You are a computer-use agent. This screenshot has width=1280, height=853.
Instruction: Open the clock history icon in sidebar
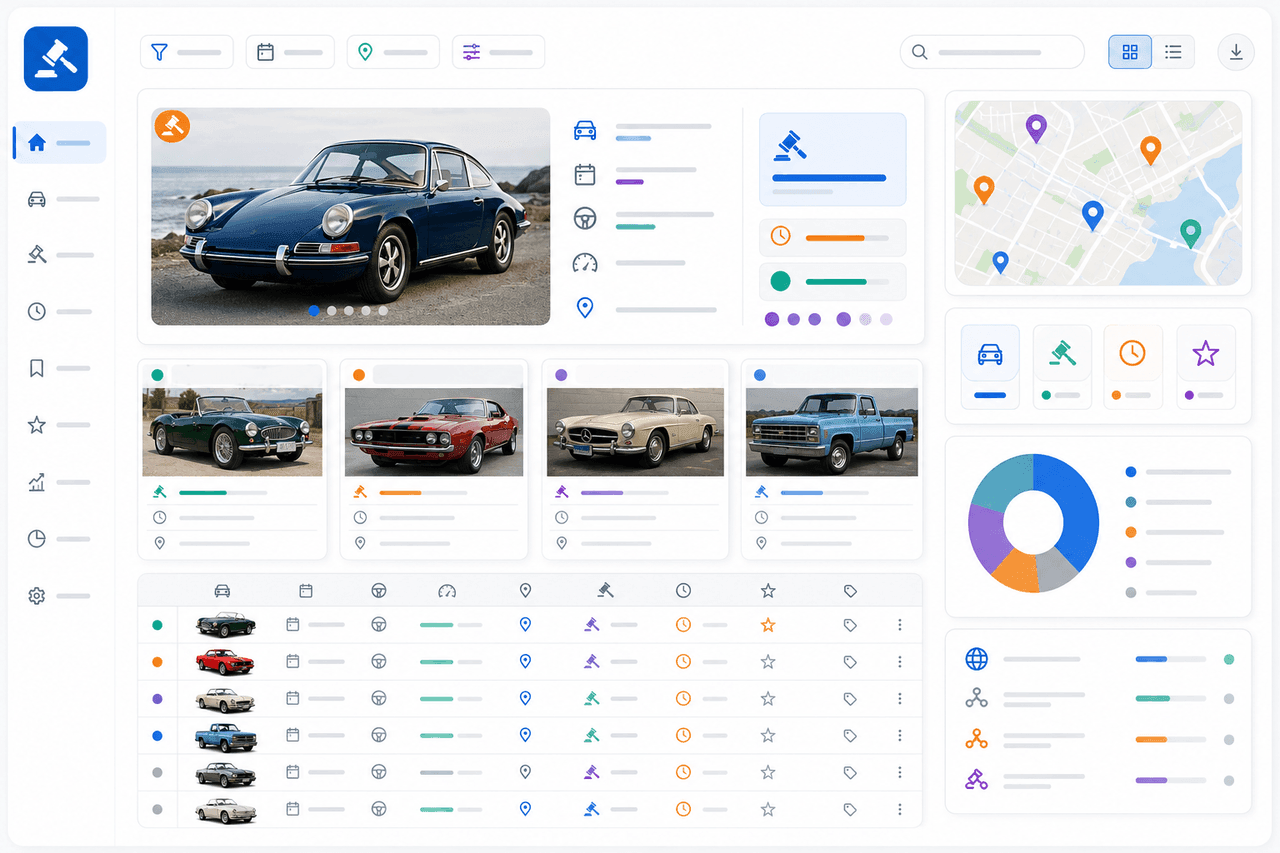coord(37,312)
